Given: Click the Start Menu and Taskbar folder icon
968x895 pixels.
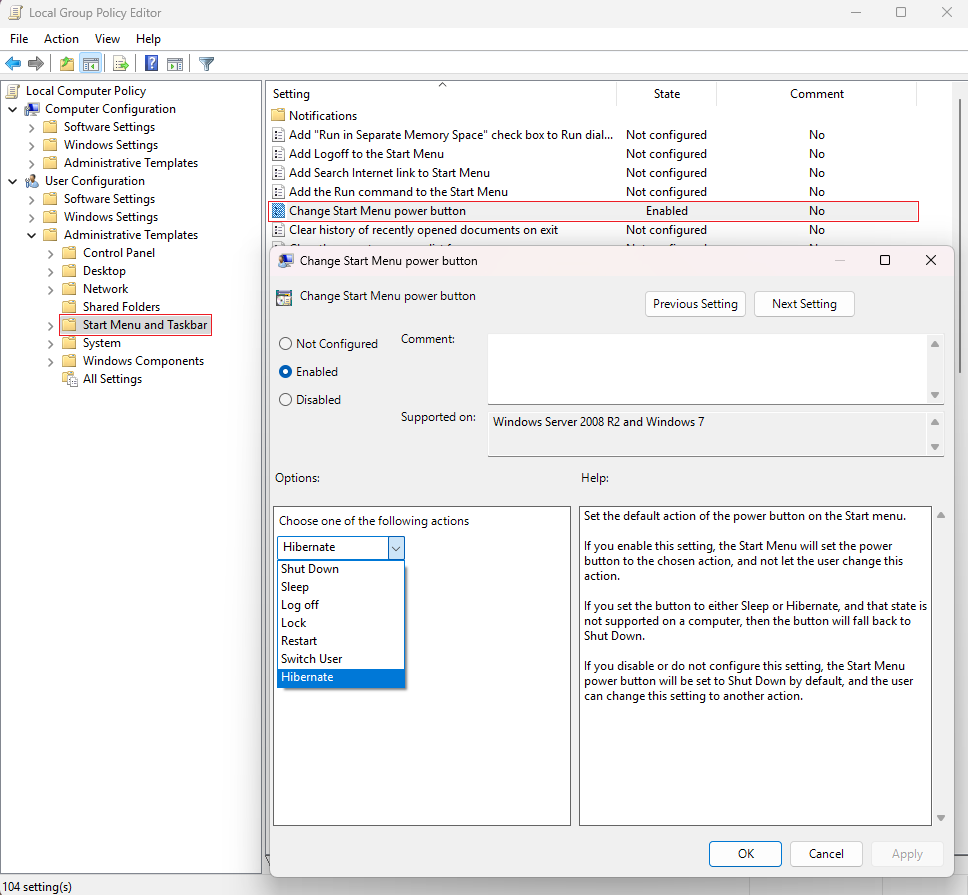Looking at the screenshot, I should pos(70,325).
